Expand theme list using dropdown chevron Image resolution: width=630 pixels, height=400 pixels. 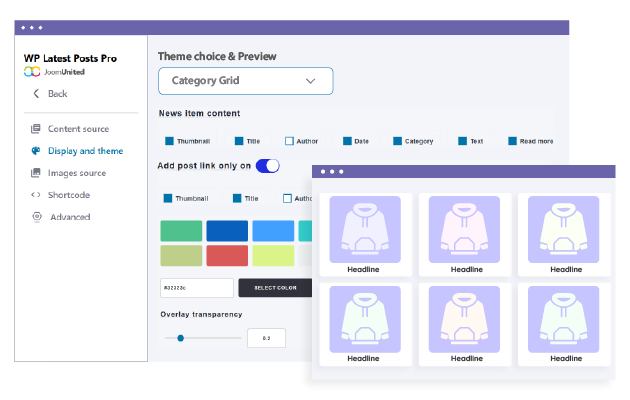(310, 81)
